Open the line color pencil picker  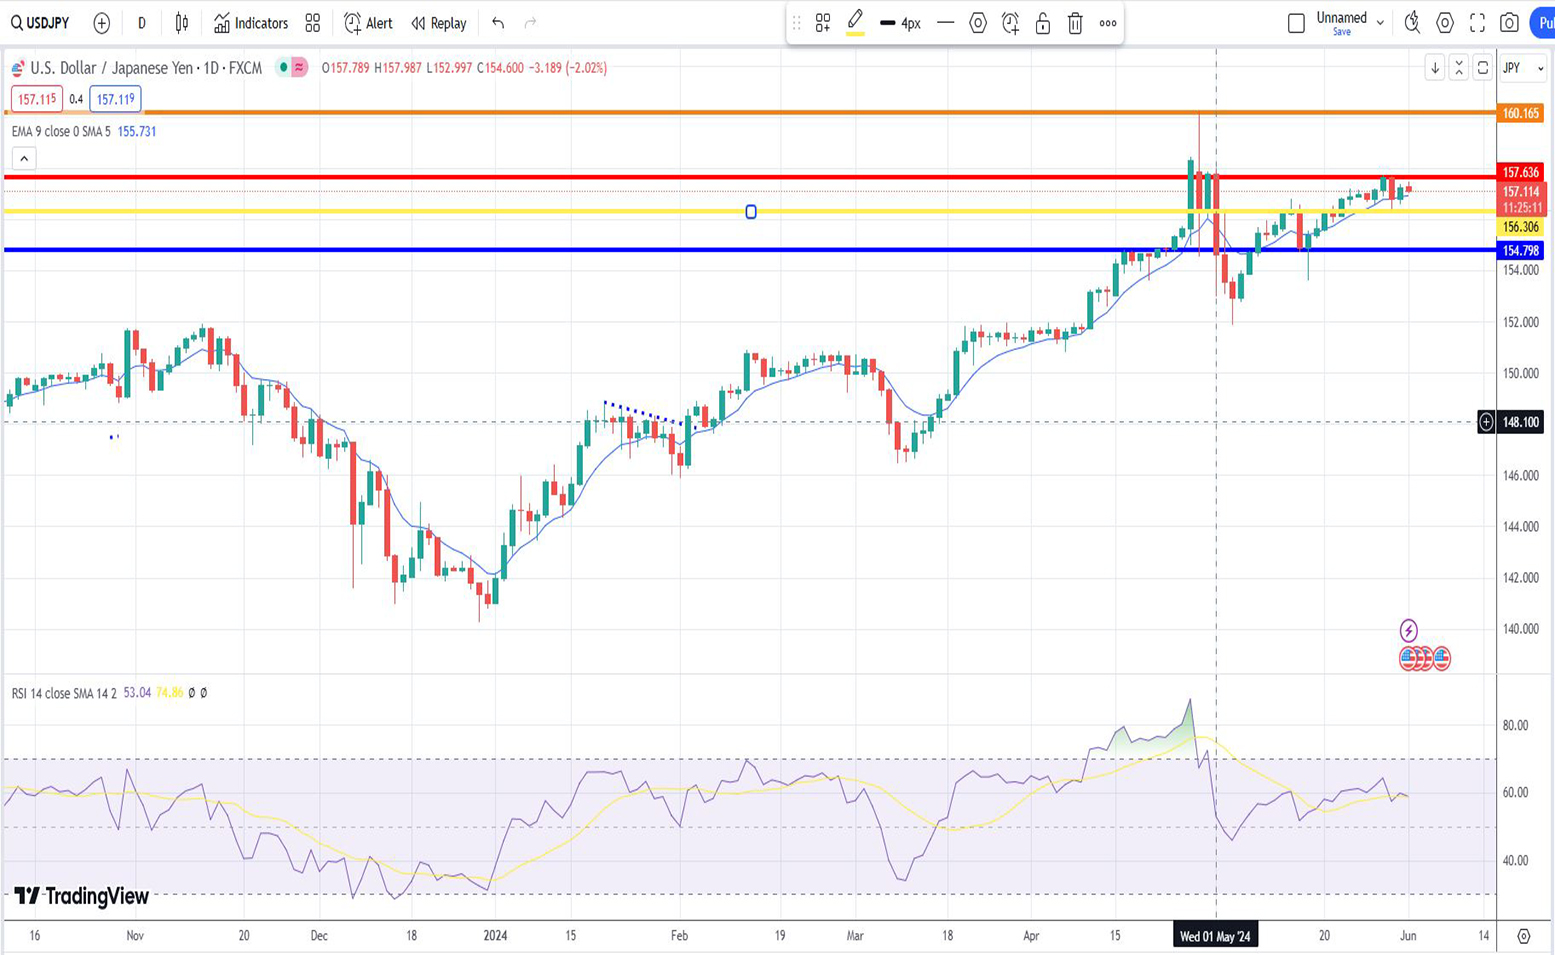855,22
